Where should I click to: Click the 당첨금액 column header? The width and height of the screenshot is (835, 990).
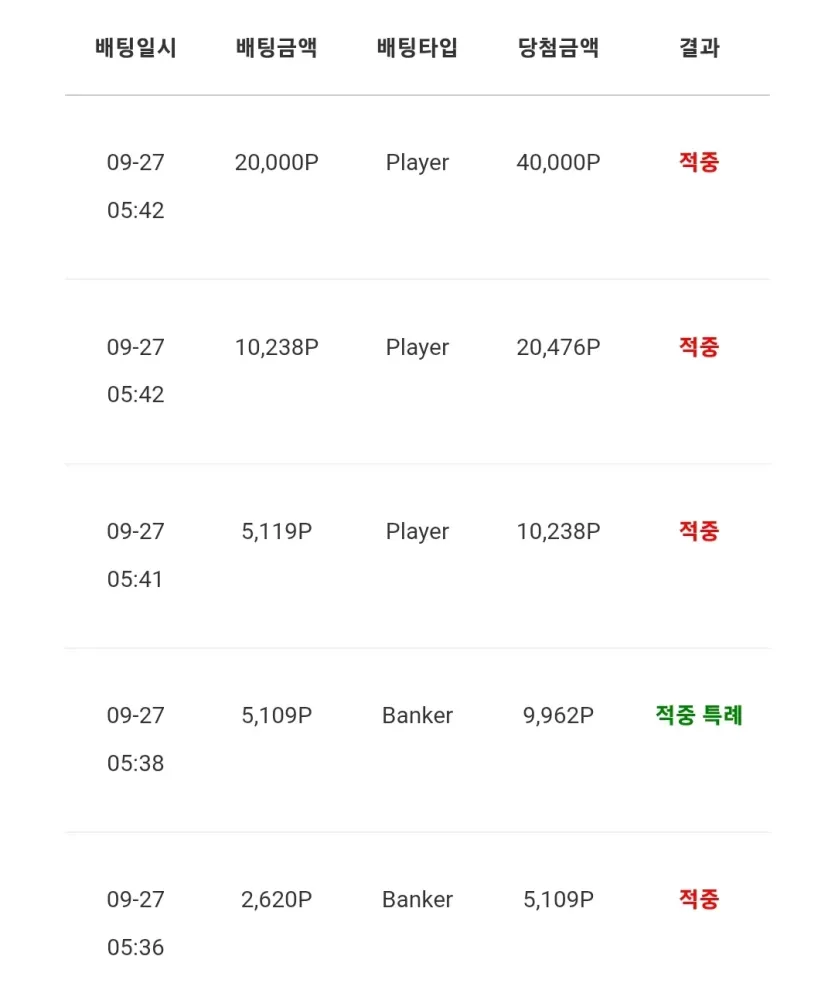[x=558, y=48]
